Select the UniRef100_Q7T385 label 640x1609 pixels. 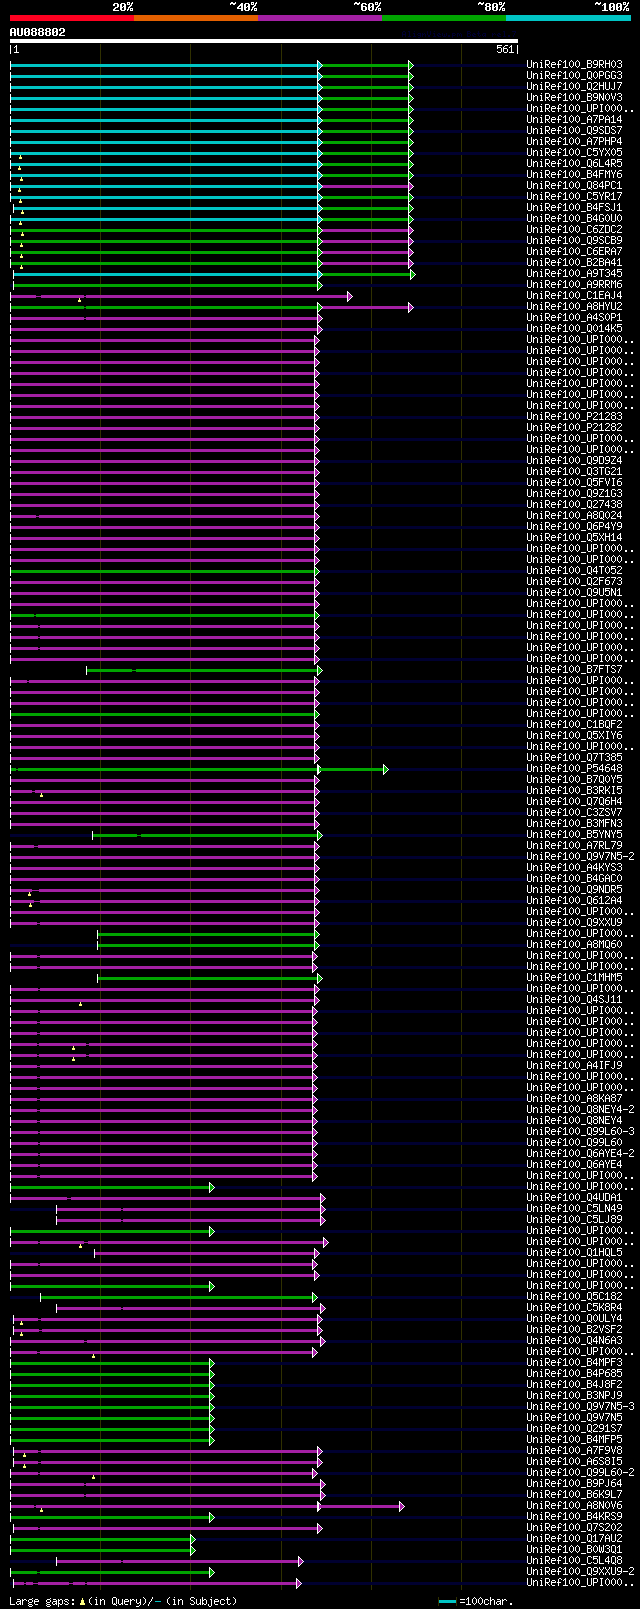click(x=575, y=757)
